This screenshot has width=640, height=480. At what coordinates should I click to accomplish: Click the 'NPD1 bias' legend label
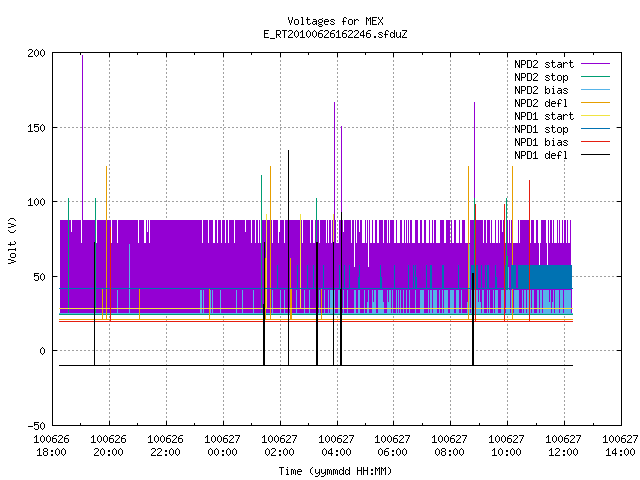tap(541, 142)
